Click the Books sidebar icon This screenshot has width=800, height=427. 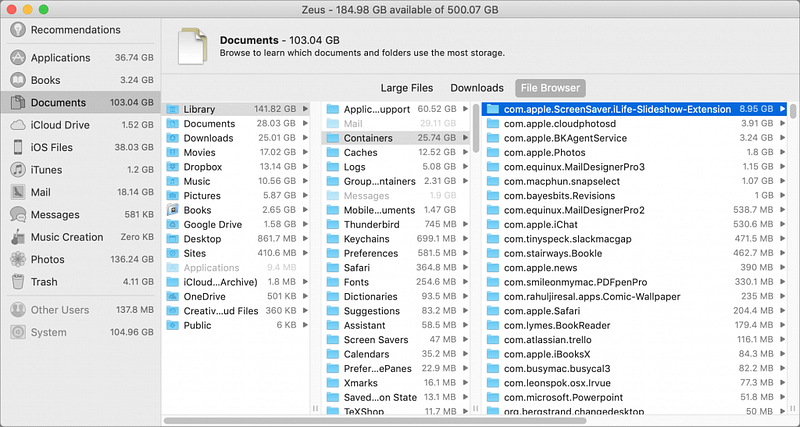pyautogui.click(x=18, y=80)
